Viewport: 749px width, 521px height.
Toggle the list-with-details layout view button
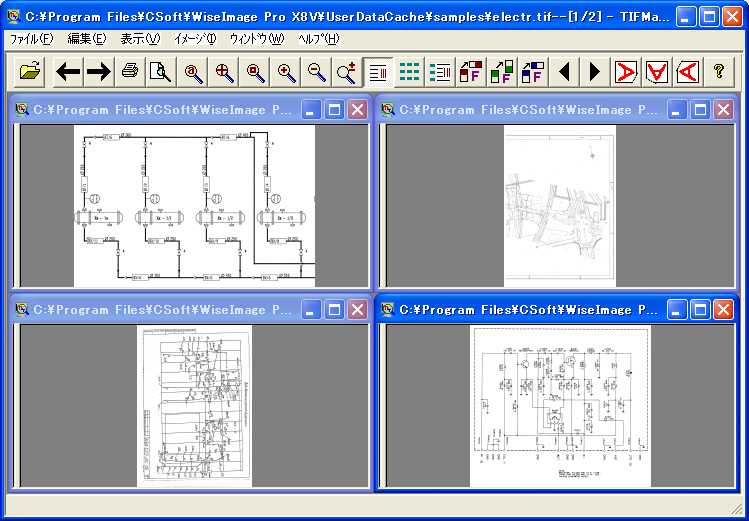point(439,71)
